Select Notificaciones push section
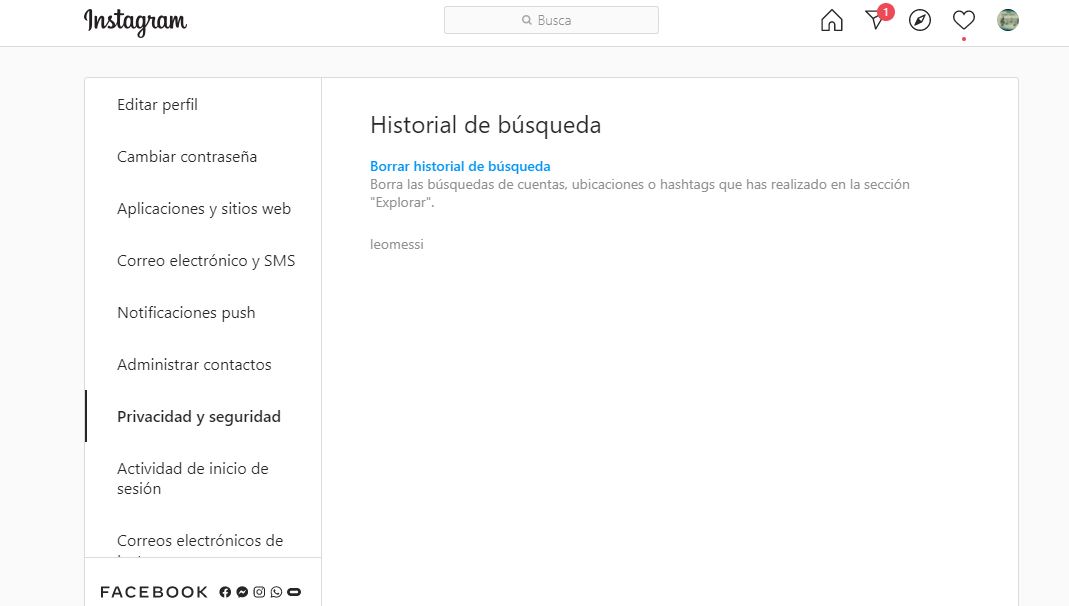Screen dimensions: 1069x606 (186, 312)
